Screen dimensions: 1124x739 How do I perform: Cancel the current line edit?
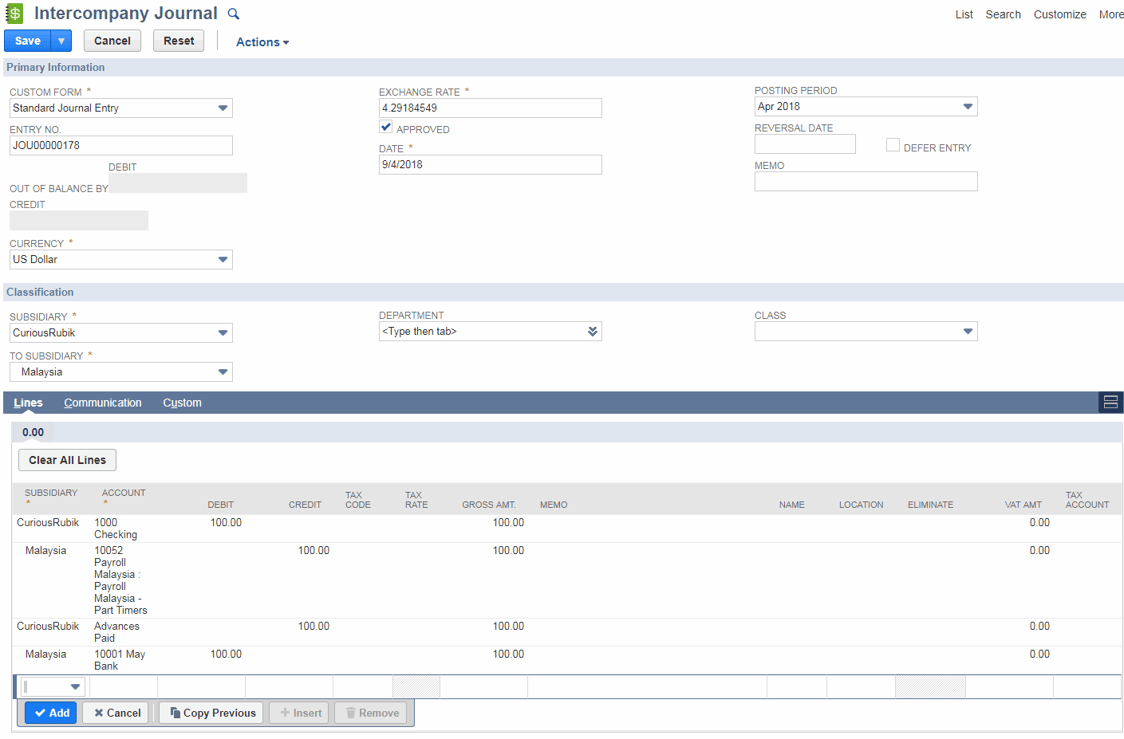(x=116, y=713)
